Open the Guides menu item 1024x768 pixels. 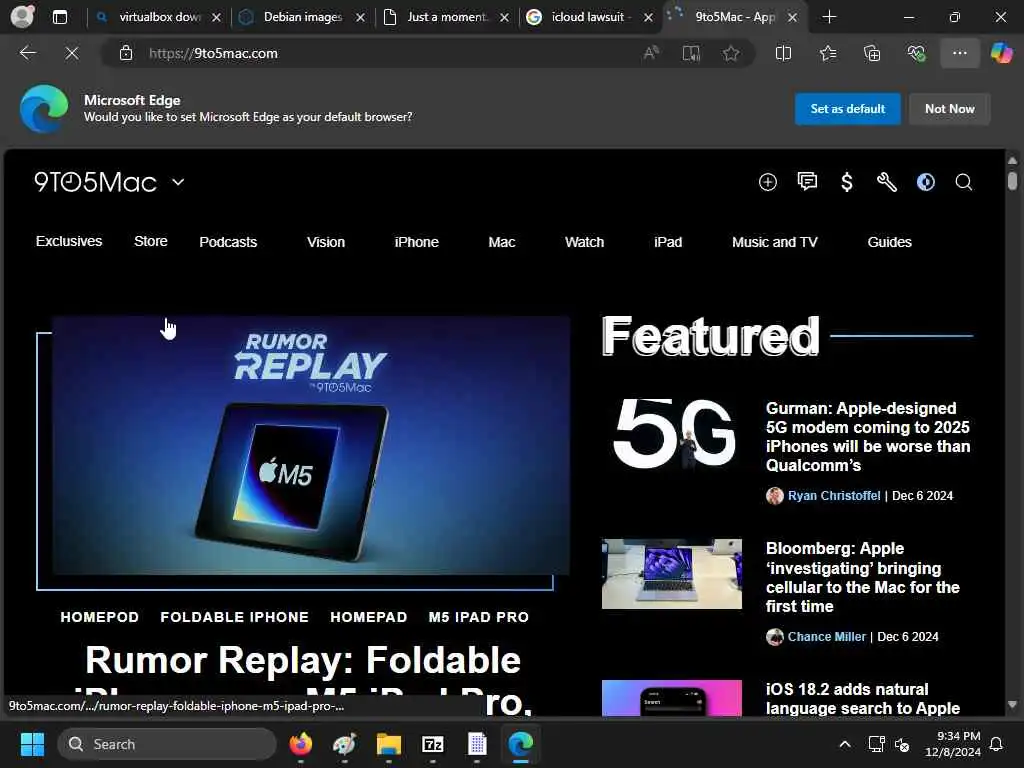click(x=889, y=242)
